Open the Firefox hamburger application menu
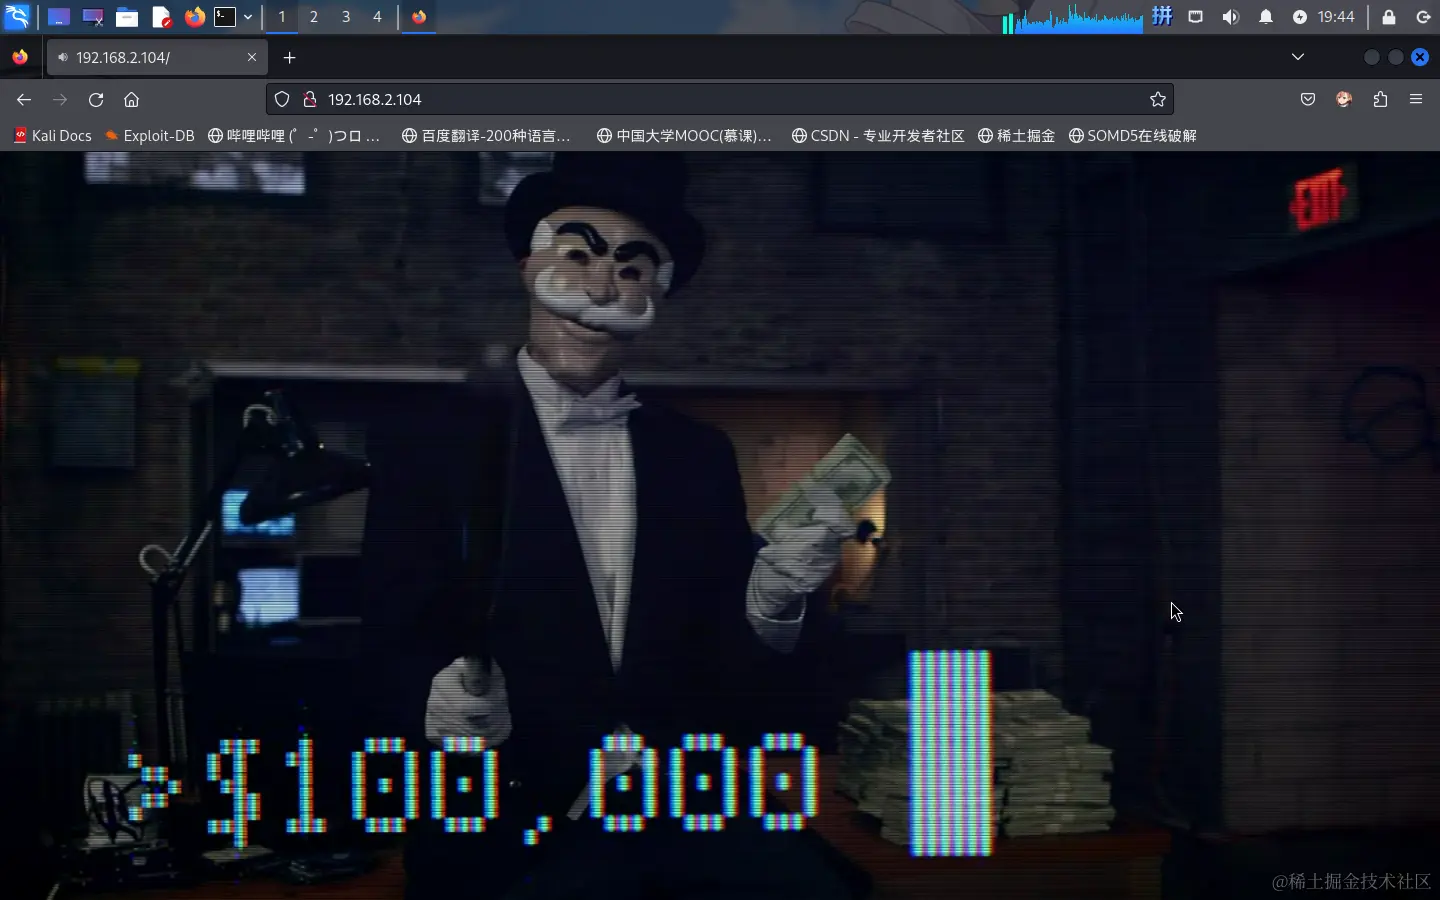 [1416, 99]
